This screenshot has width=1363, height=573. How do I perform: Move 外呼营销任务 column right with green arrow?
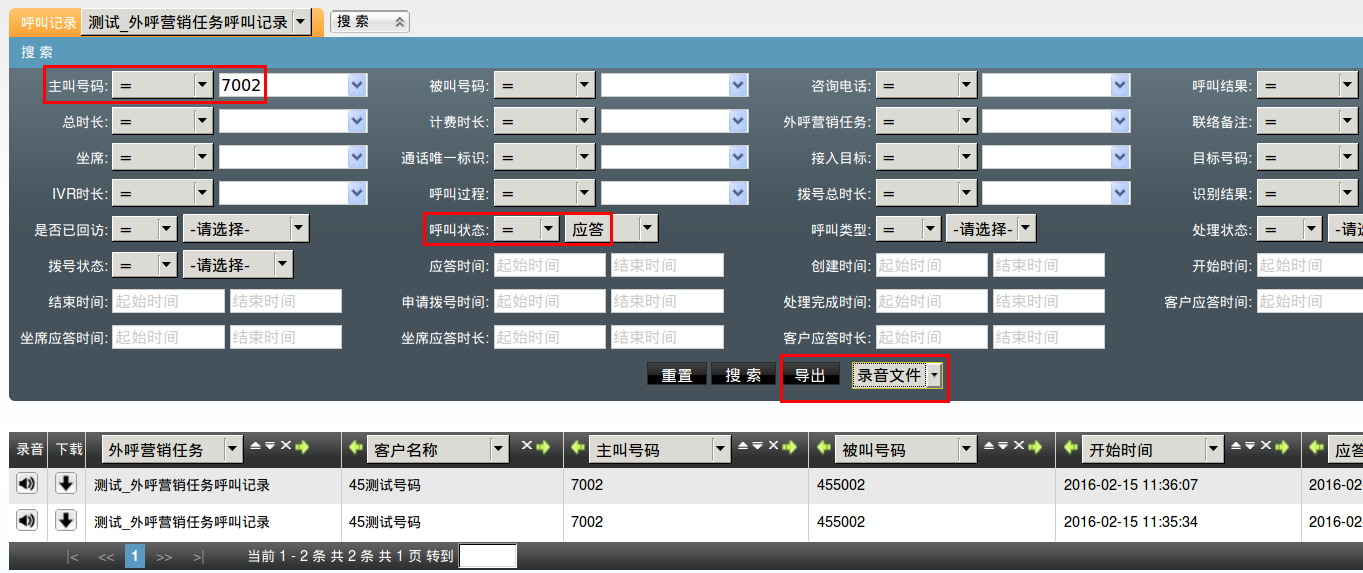(x=302, y=446)
